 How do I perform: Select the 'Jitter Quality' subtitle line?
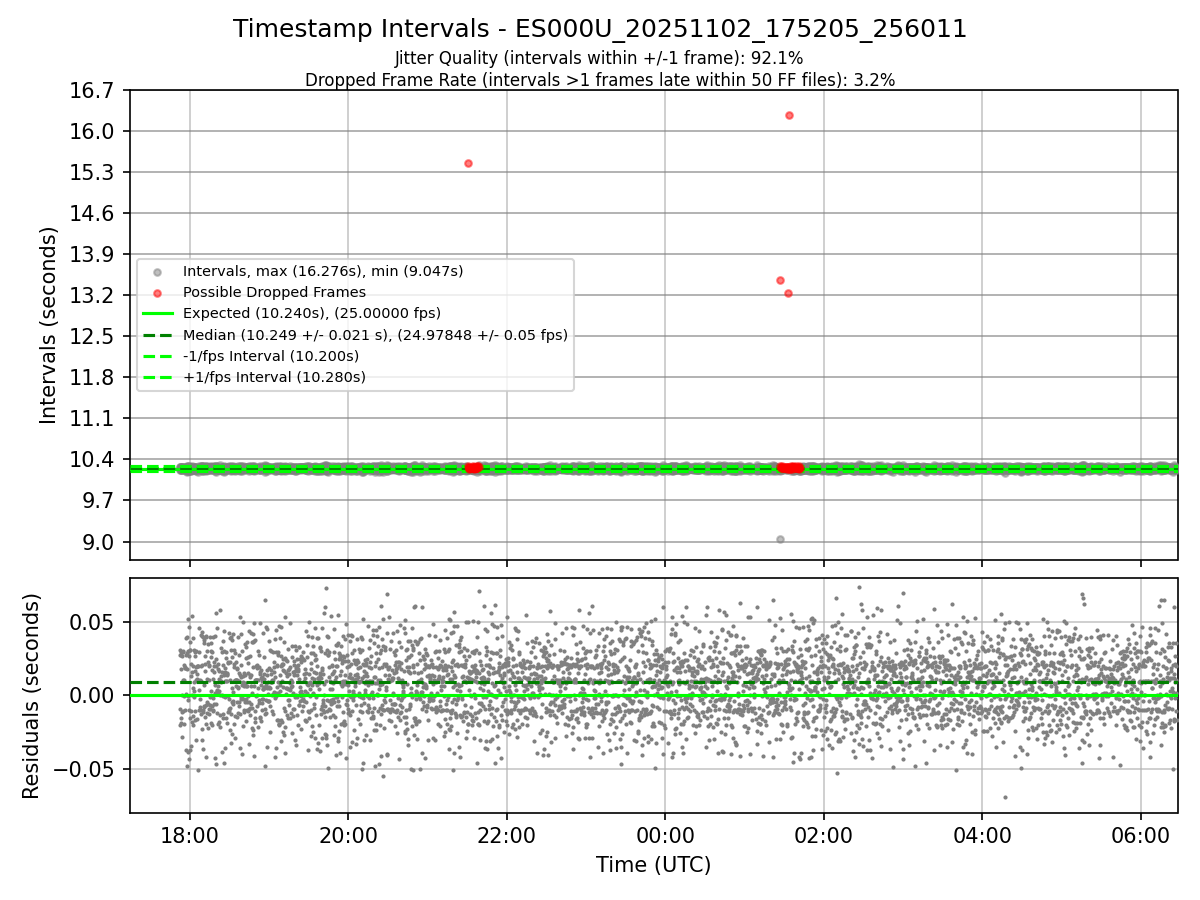tap(599, 58)
